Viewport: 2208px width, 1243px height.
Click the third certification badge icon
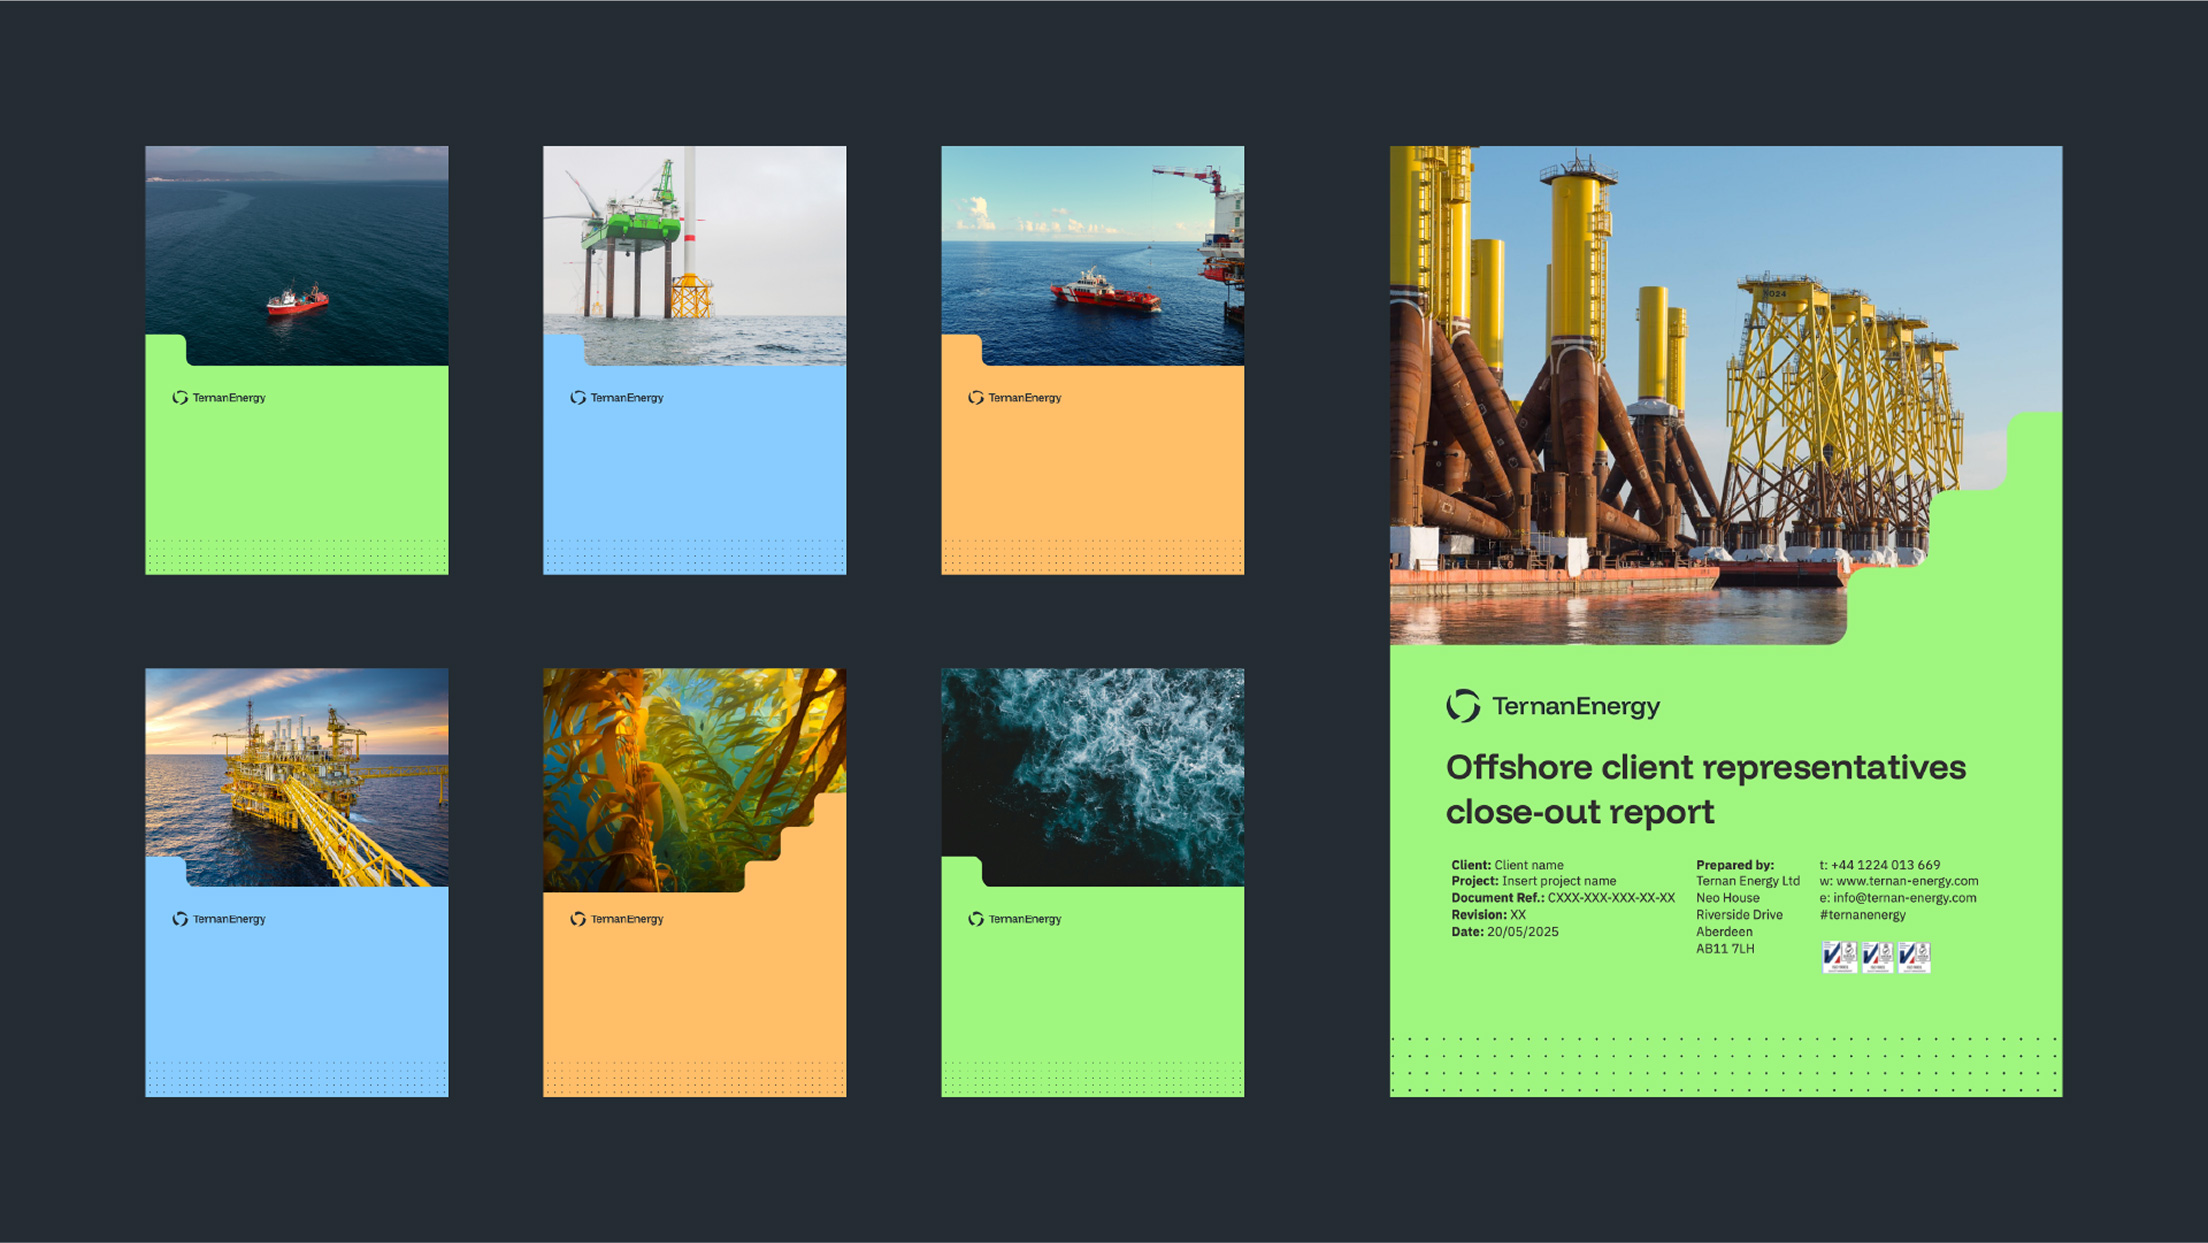coord(1914,957)
